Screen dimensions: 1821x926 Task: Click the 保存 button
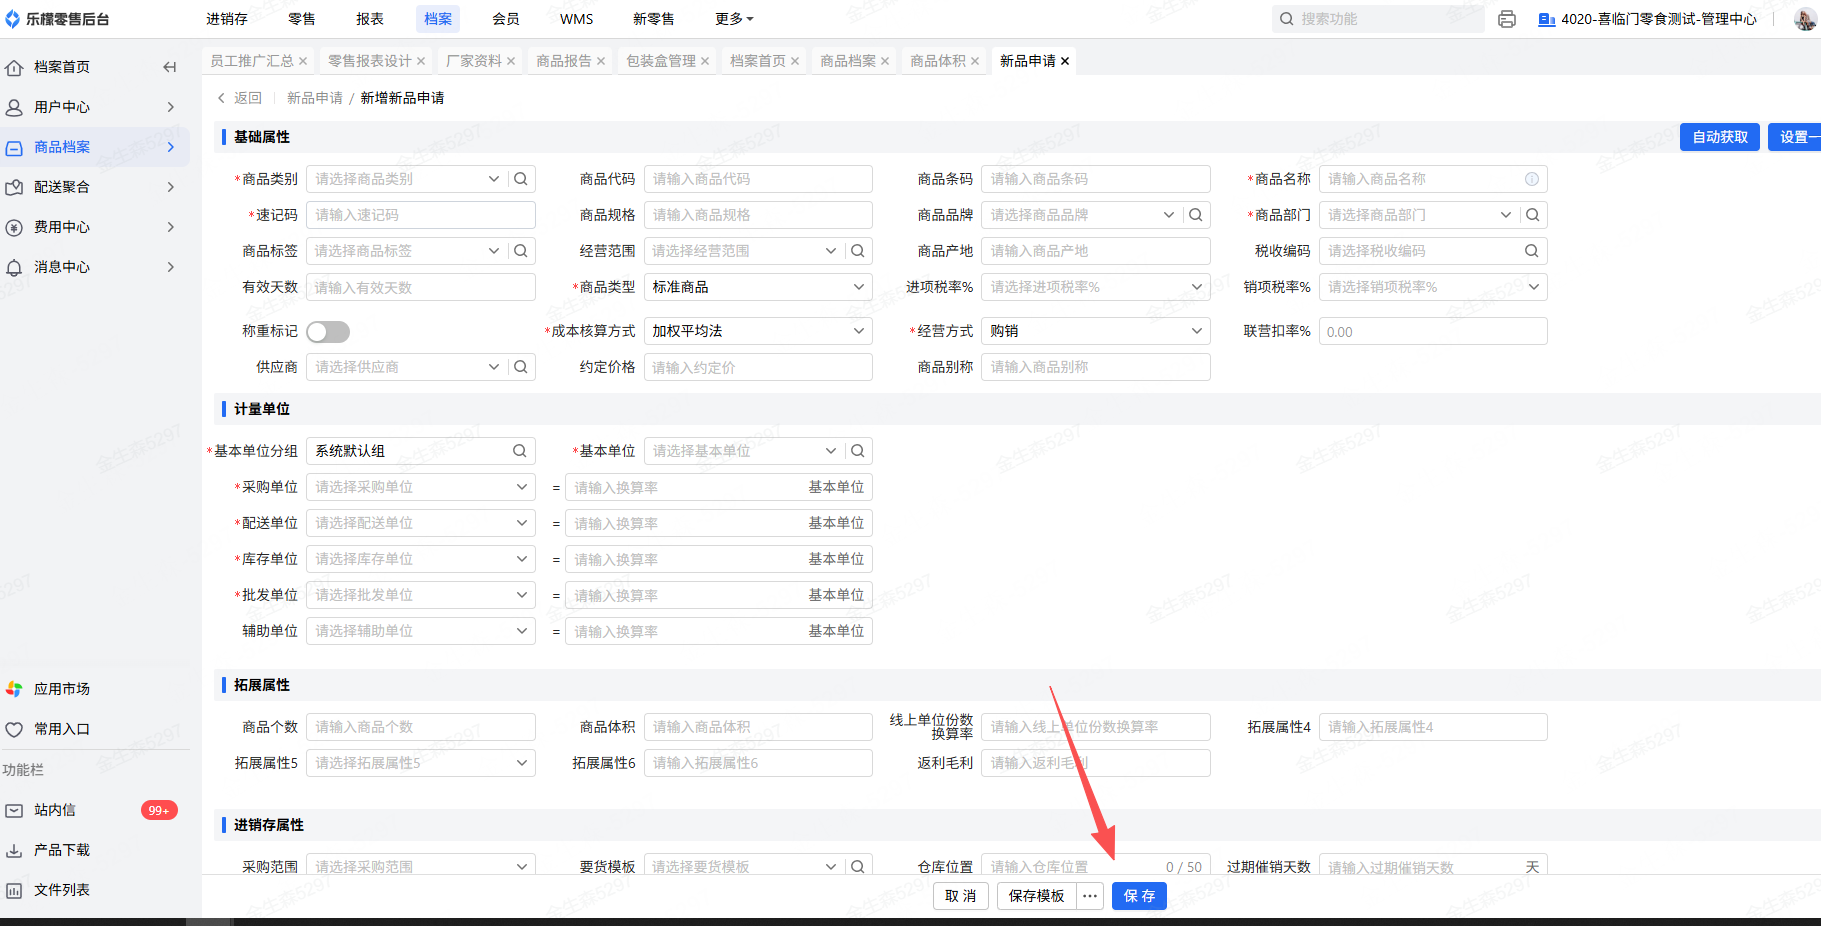coord(1140,896)
